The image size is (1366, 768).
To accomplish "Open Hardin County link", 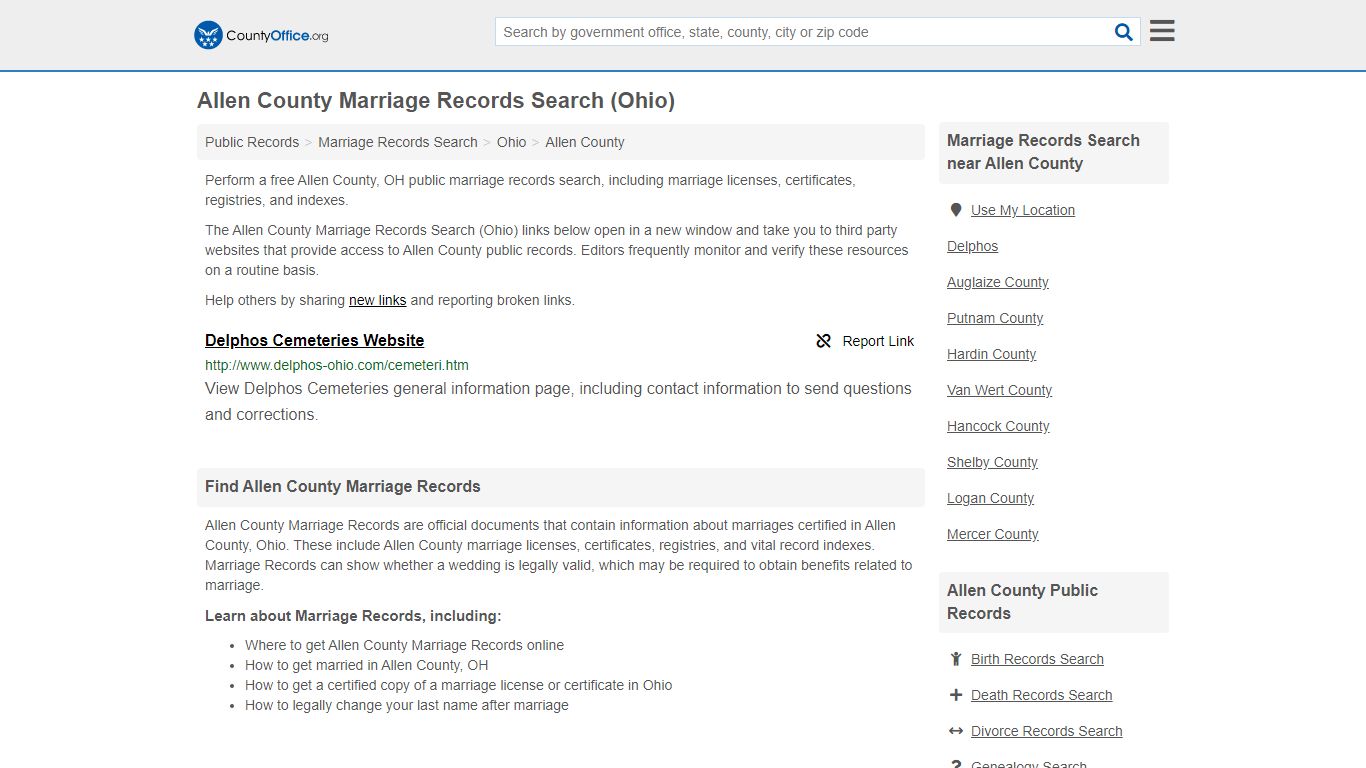I will pyautogui.click(x=991, y=354).
